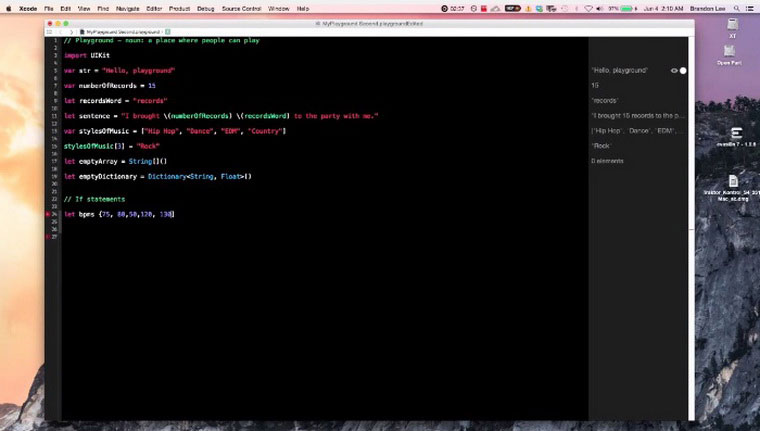Click the stylesOfMusic[3] = "Rock" line

pyautogui.click(x=111, y=146)
